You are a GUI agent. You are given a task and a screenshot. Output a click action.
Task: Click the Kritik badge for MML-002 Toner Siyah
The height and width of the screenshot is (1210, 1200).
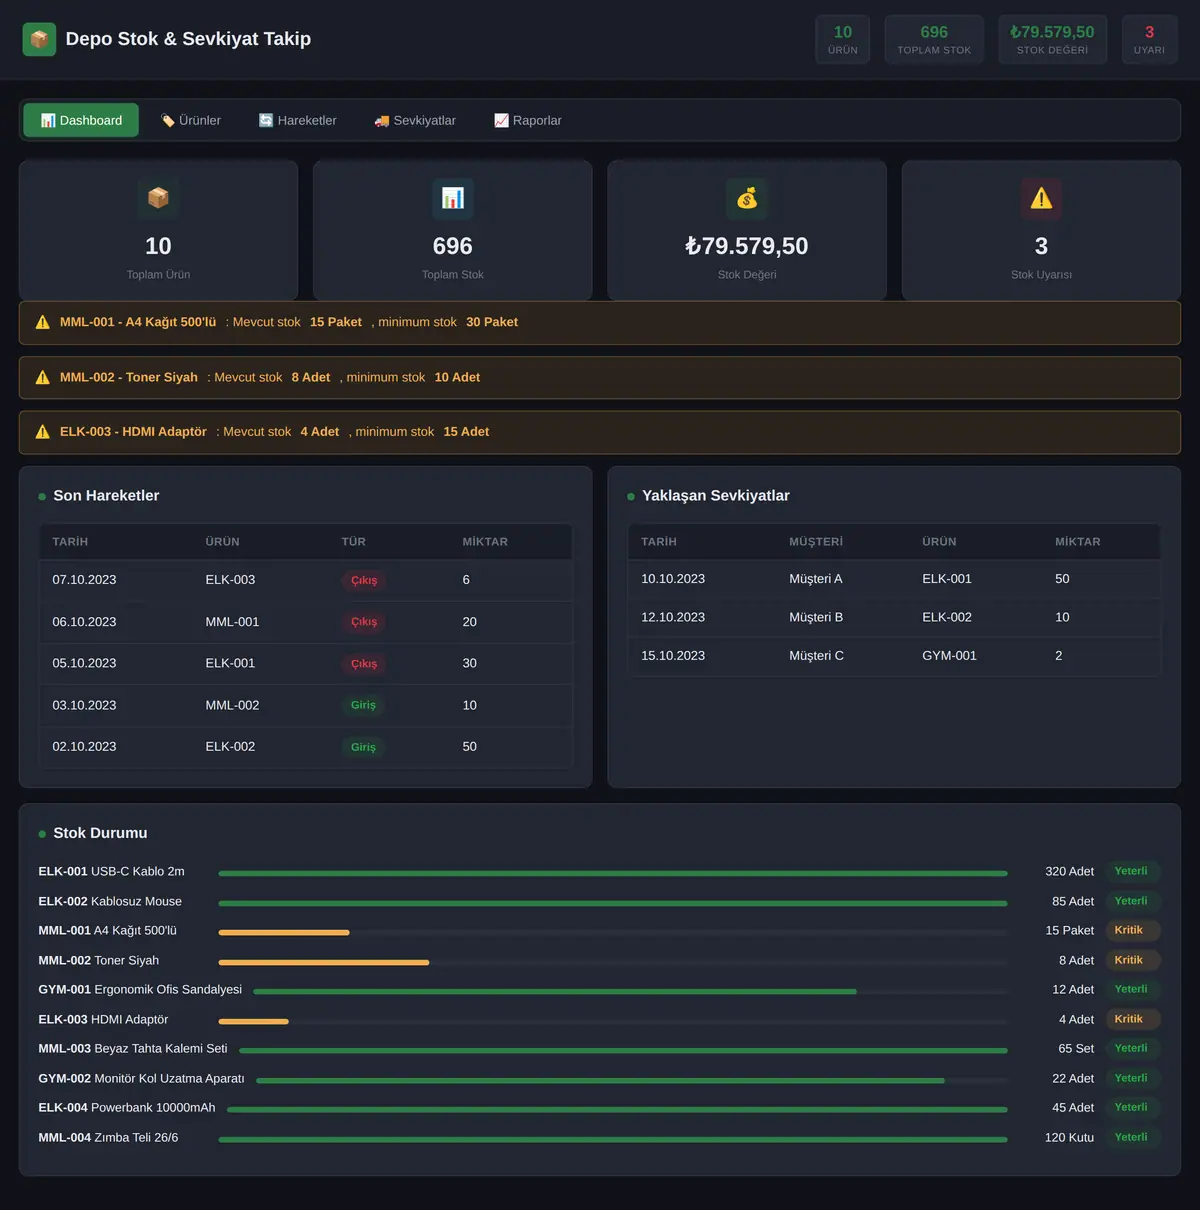[x=1133, y=960]
